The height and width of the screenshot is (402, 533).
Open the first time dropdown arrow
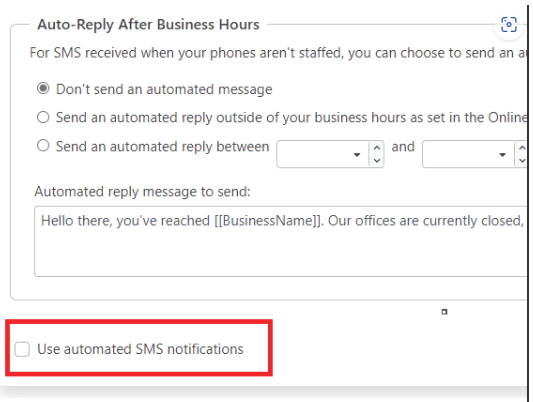click(x=357, y=155)
